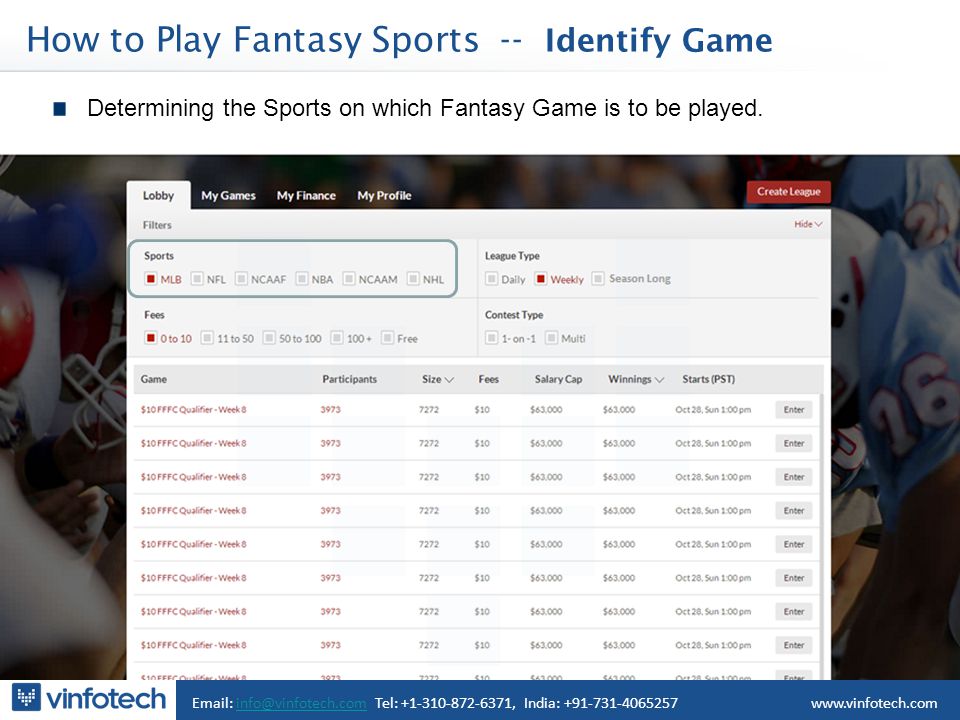The image size is (960, 720).
Task: Check the NCAAF sports checkbox
Action: coord(241,279)
